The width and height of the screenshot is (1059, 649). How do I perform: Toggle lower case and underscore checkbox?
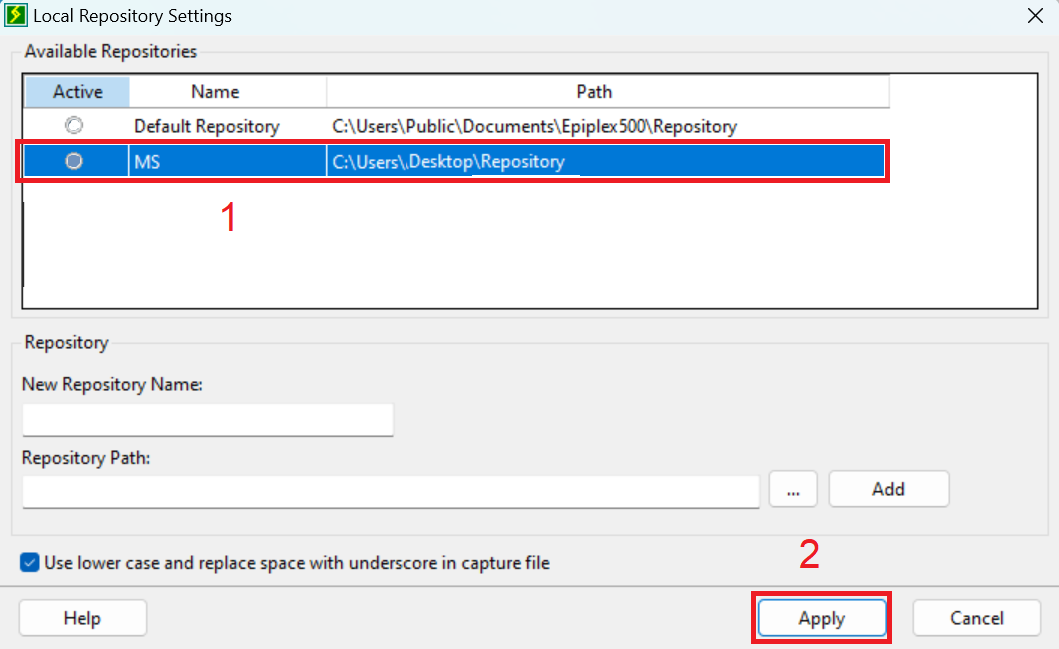pos(30,563)
